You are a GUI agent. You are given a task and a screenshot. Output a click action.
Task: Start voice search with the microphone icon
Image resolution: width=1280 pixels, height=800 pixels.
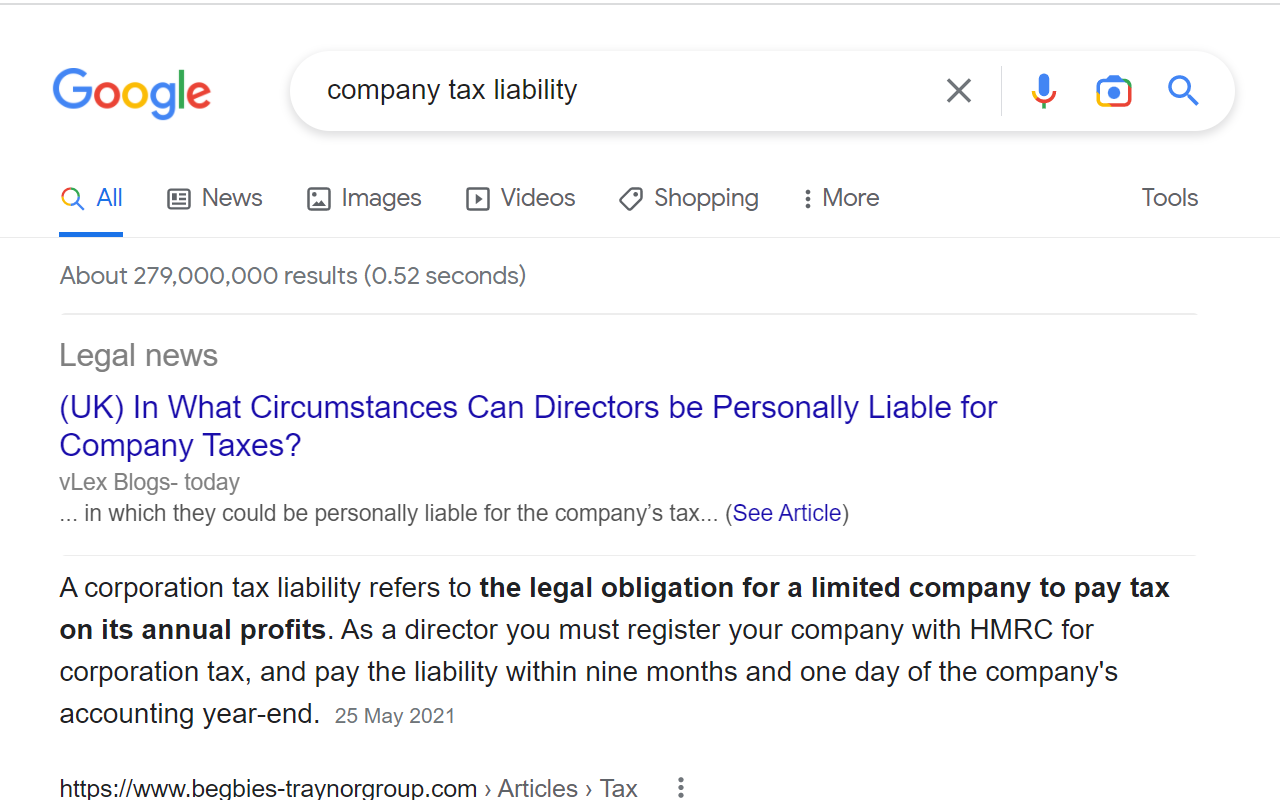tap(1043, 91)
